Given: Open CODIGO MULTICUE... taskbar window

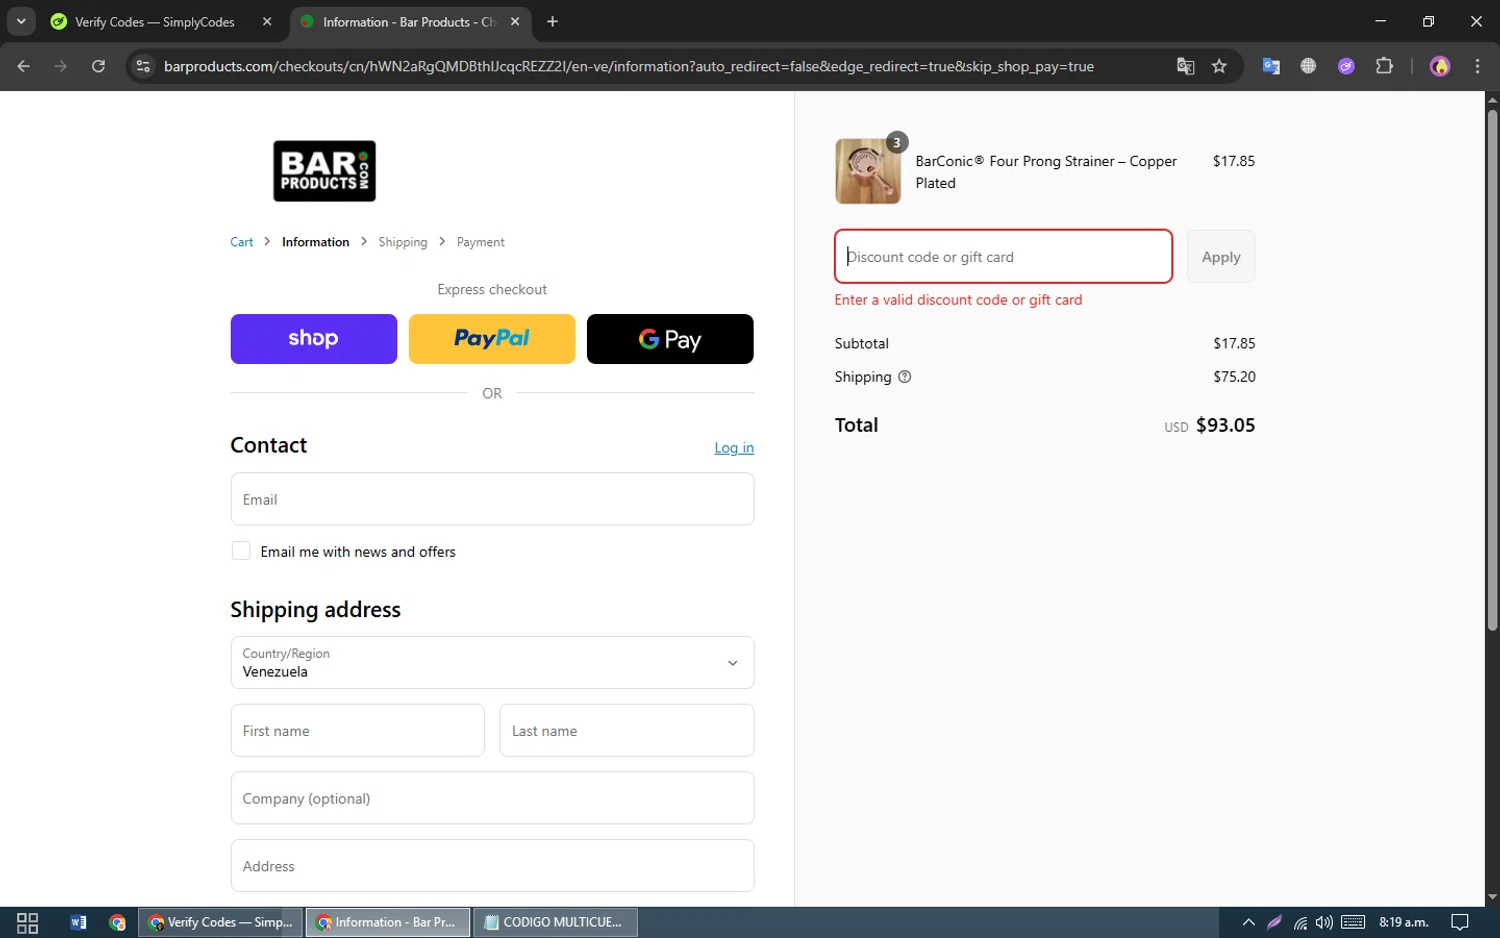Looking at the screenshot, I should pyautogui.click(x=555, y=922).
